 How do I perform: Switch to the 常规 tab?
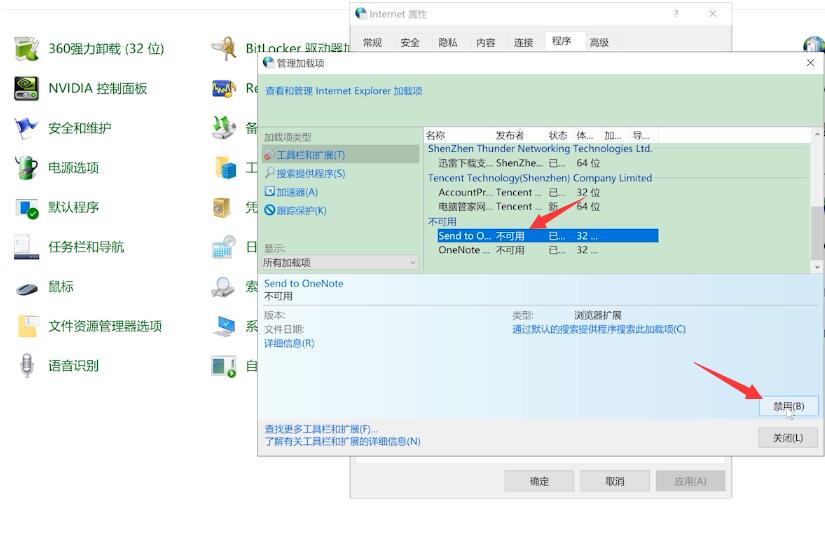(x=372, y=42)
